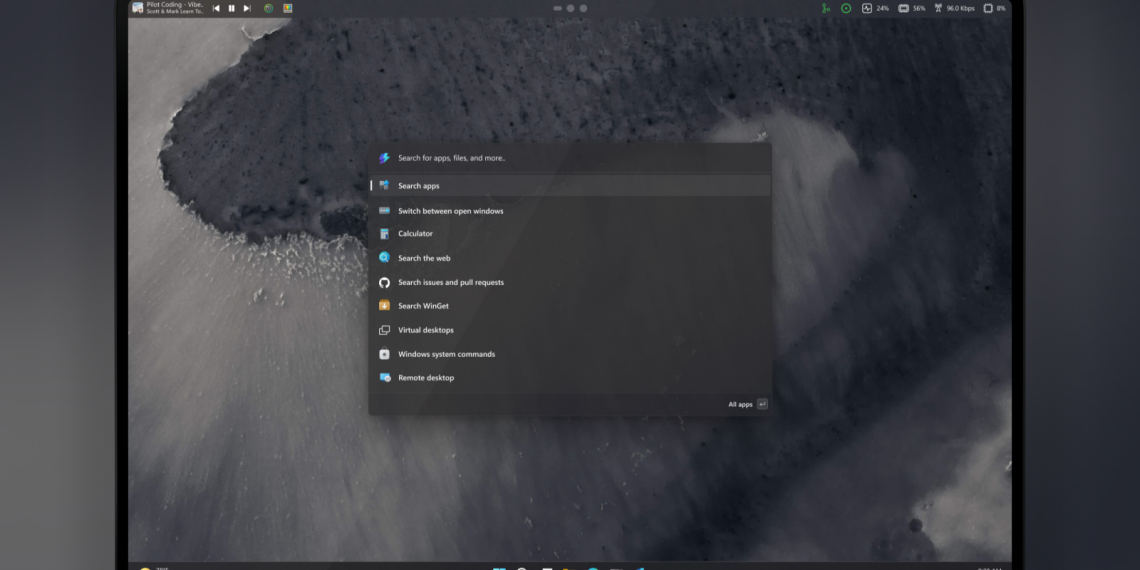
Task: Click the 'Pilot Coding - Vibe..' media title
Action: (174, 4)
